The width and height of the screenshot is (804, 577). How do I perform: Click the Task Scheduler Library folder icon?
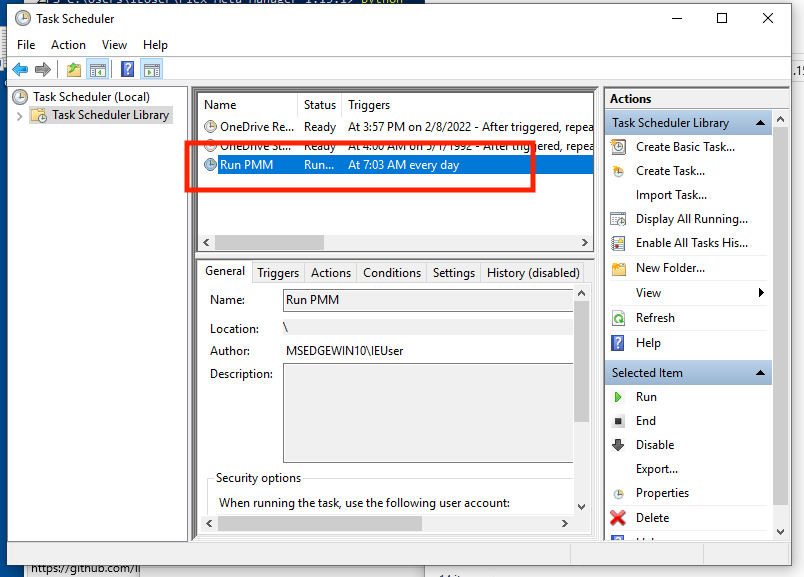(39, 115)
